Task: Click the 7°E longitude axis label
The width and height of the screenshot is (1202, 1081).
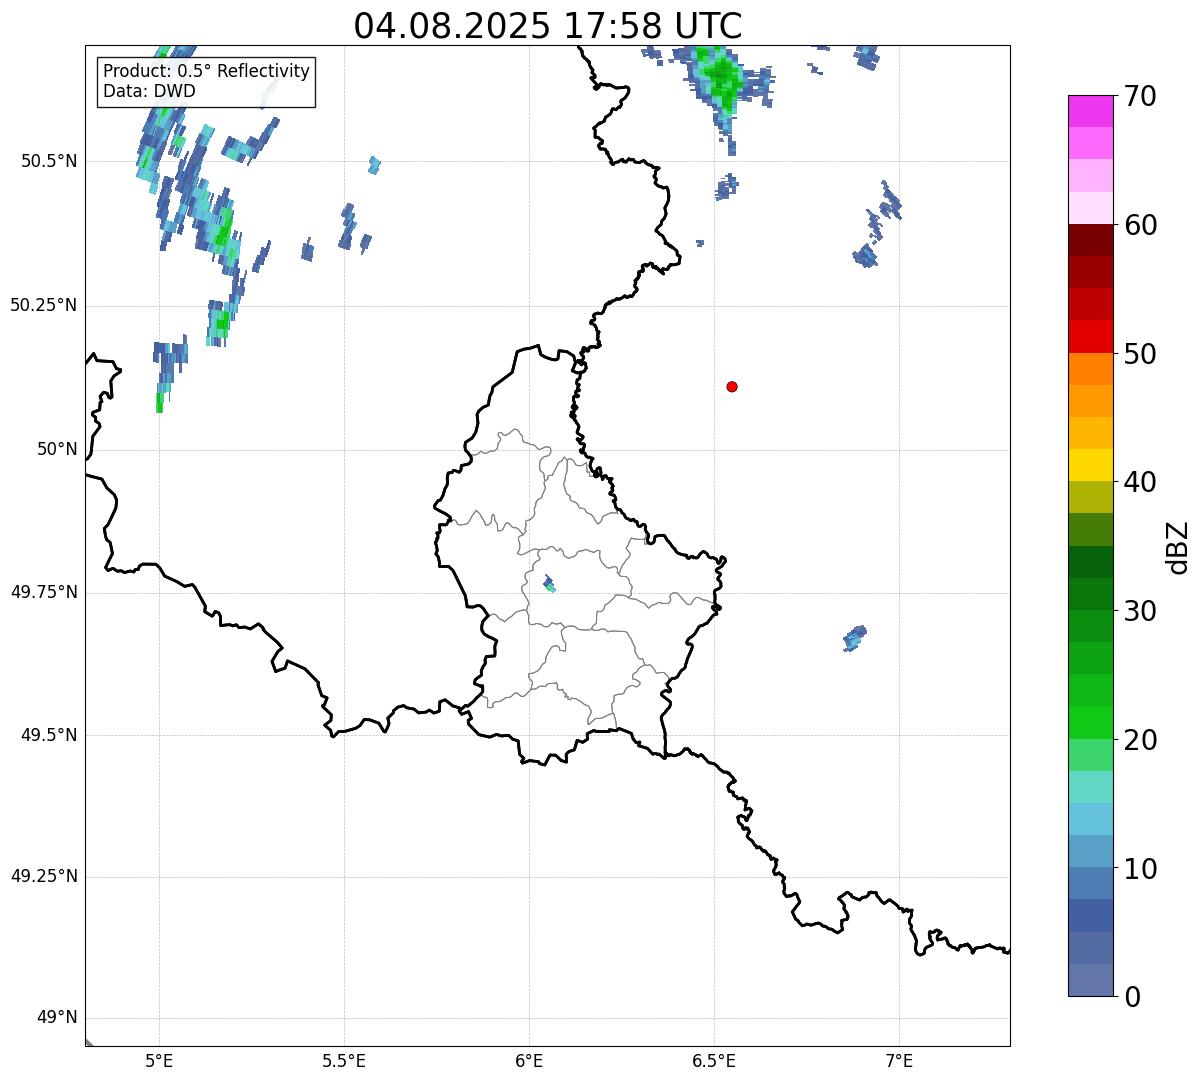Action: [x=900, y=1060]
